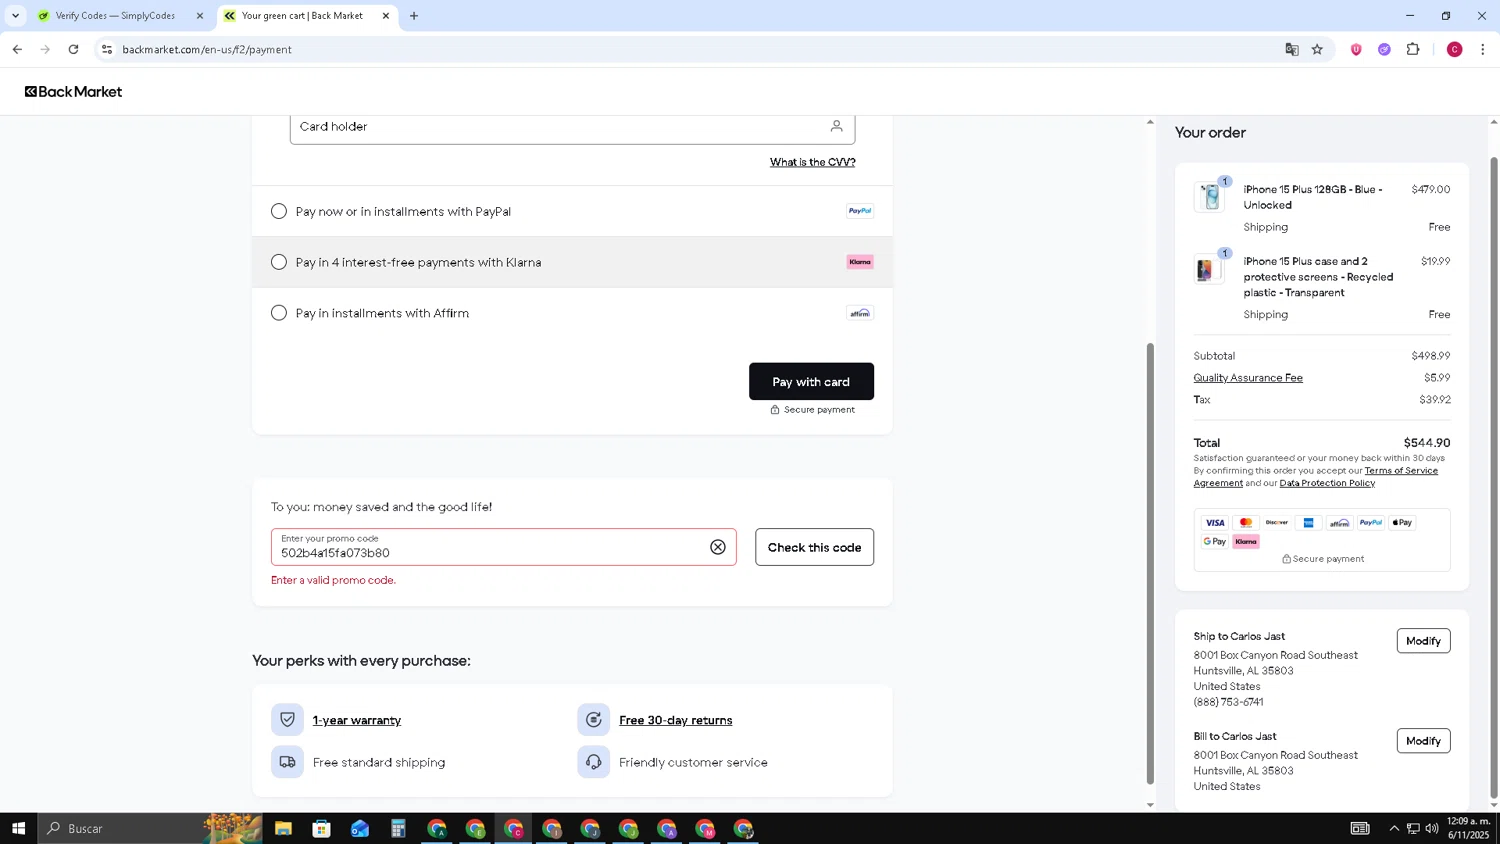1500x844 pixels.
Task: Click the Visa badge in Your order
Action: coord(1215,523)
